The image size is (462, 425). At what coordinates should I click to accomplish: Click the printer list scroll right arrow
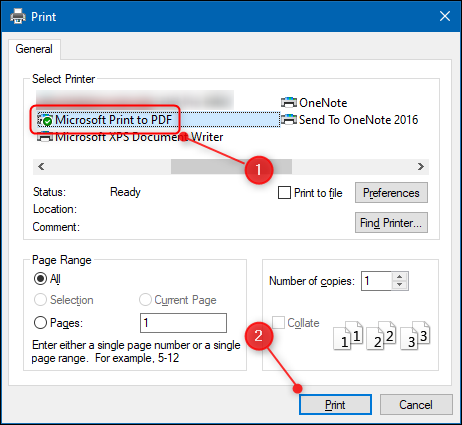point(421,166)
